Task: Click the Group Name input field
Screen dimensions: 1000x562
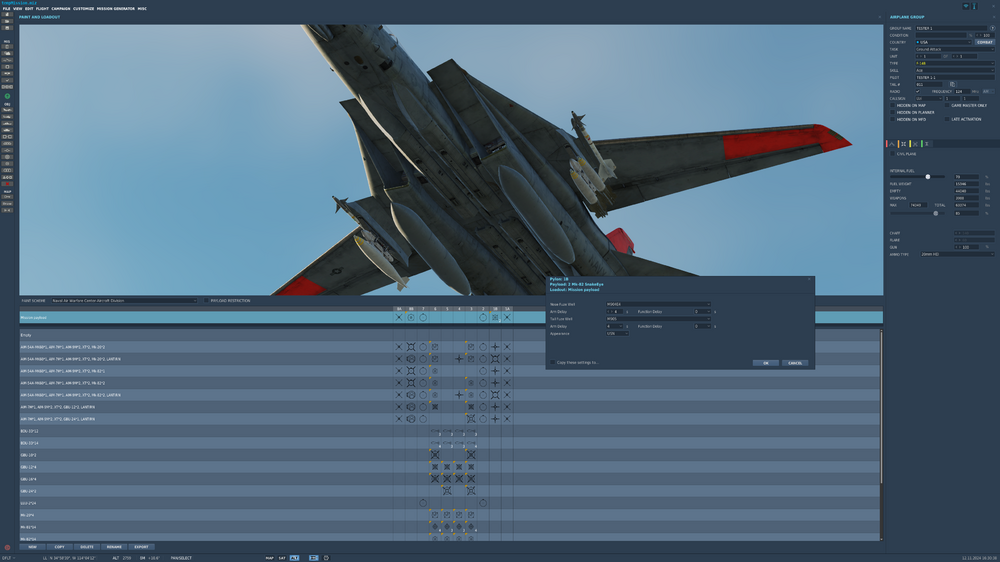Action: pyautogui.click(x=951, y=28)
